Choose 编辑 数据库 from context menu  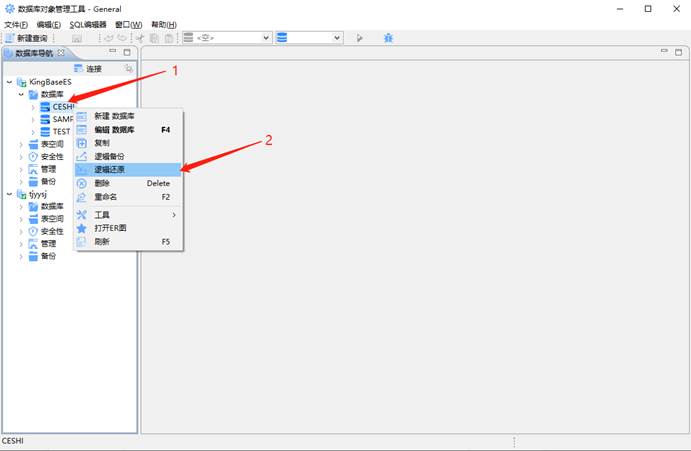pos(128,130)
